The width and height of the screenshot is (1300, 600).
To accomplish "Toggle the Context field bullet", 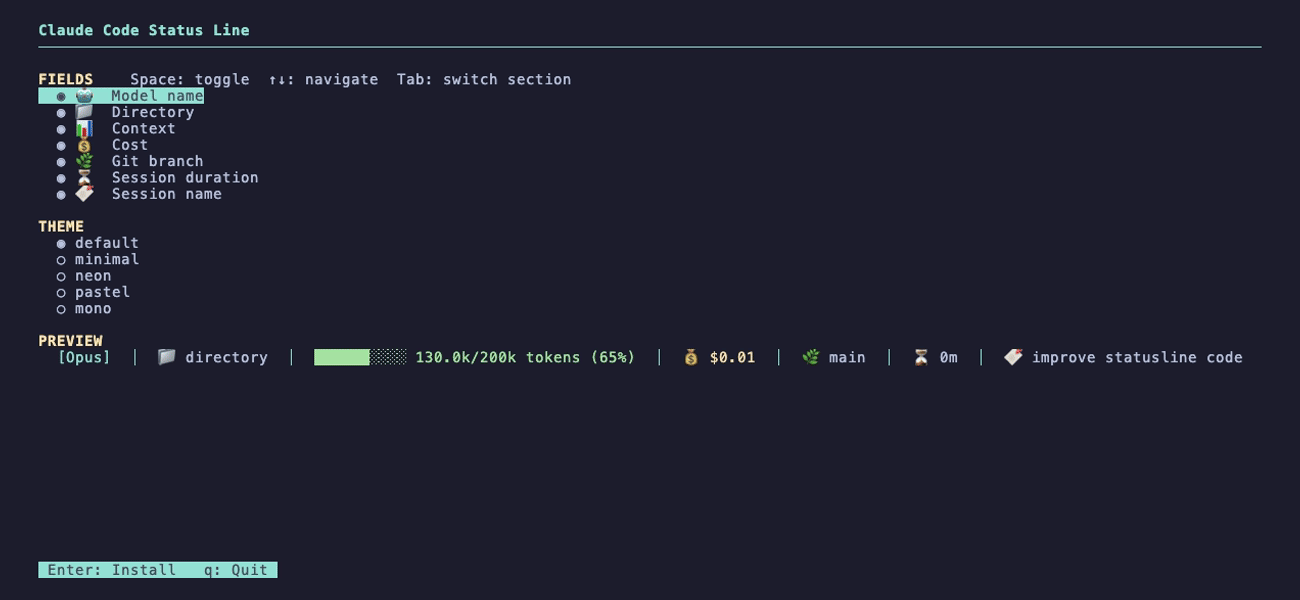I will pyautogui.click(x=61, y=129).
